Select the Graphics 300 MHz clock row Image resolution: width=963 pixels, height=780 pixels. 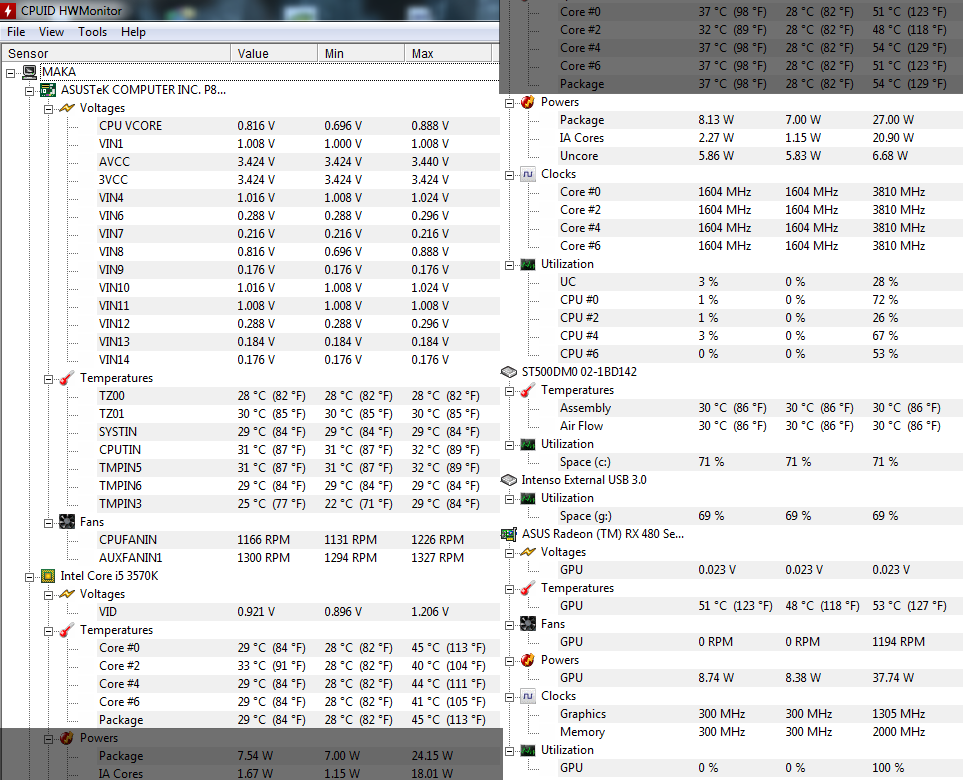pos(760,714)
